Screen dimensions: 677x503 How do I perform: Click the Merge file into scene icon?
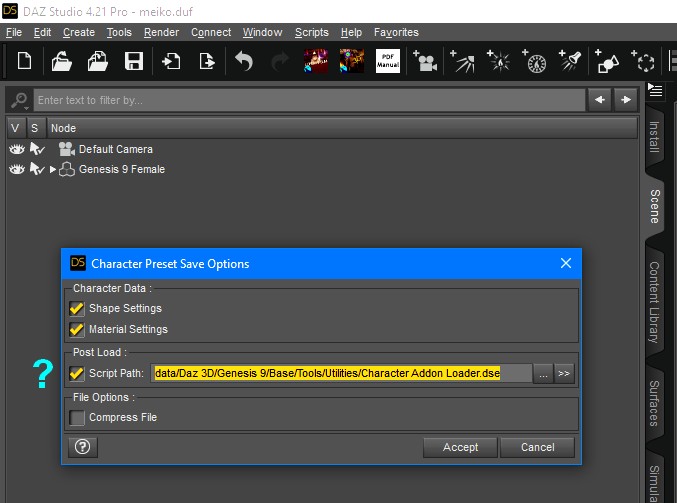[98, 61]
